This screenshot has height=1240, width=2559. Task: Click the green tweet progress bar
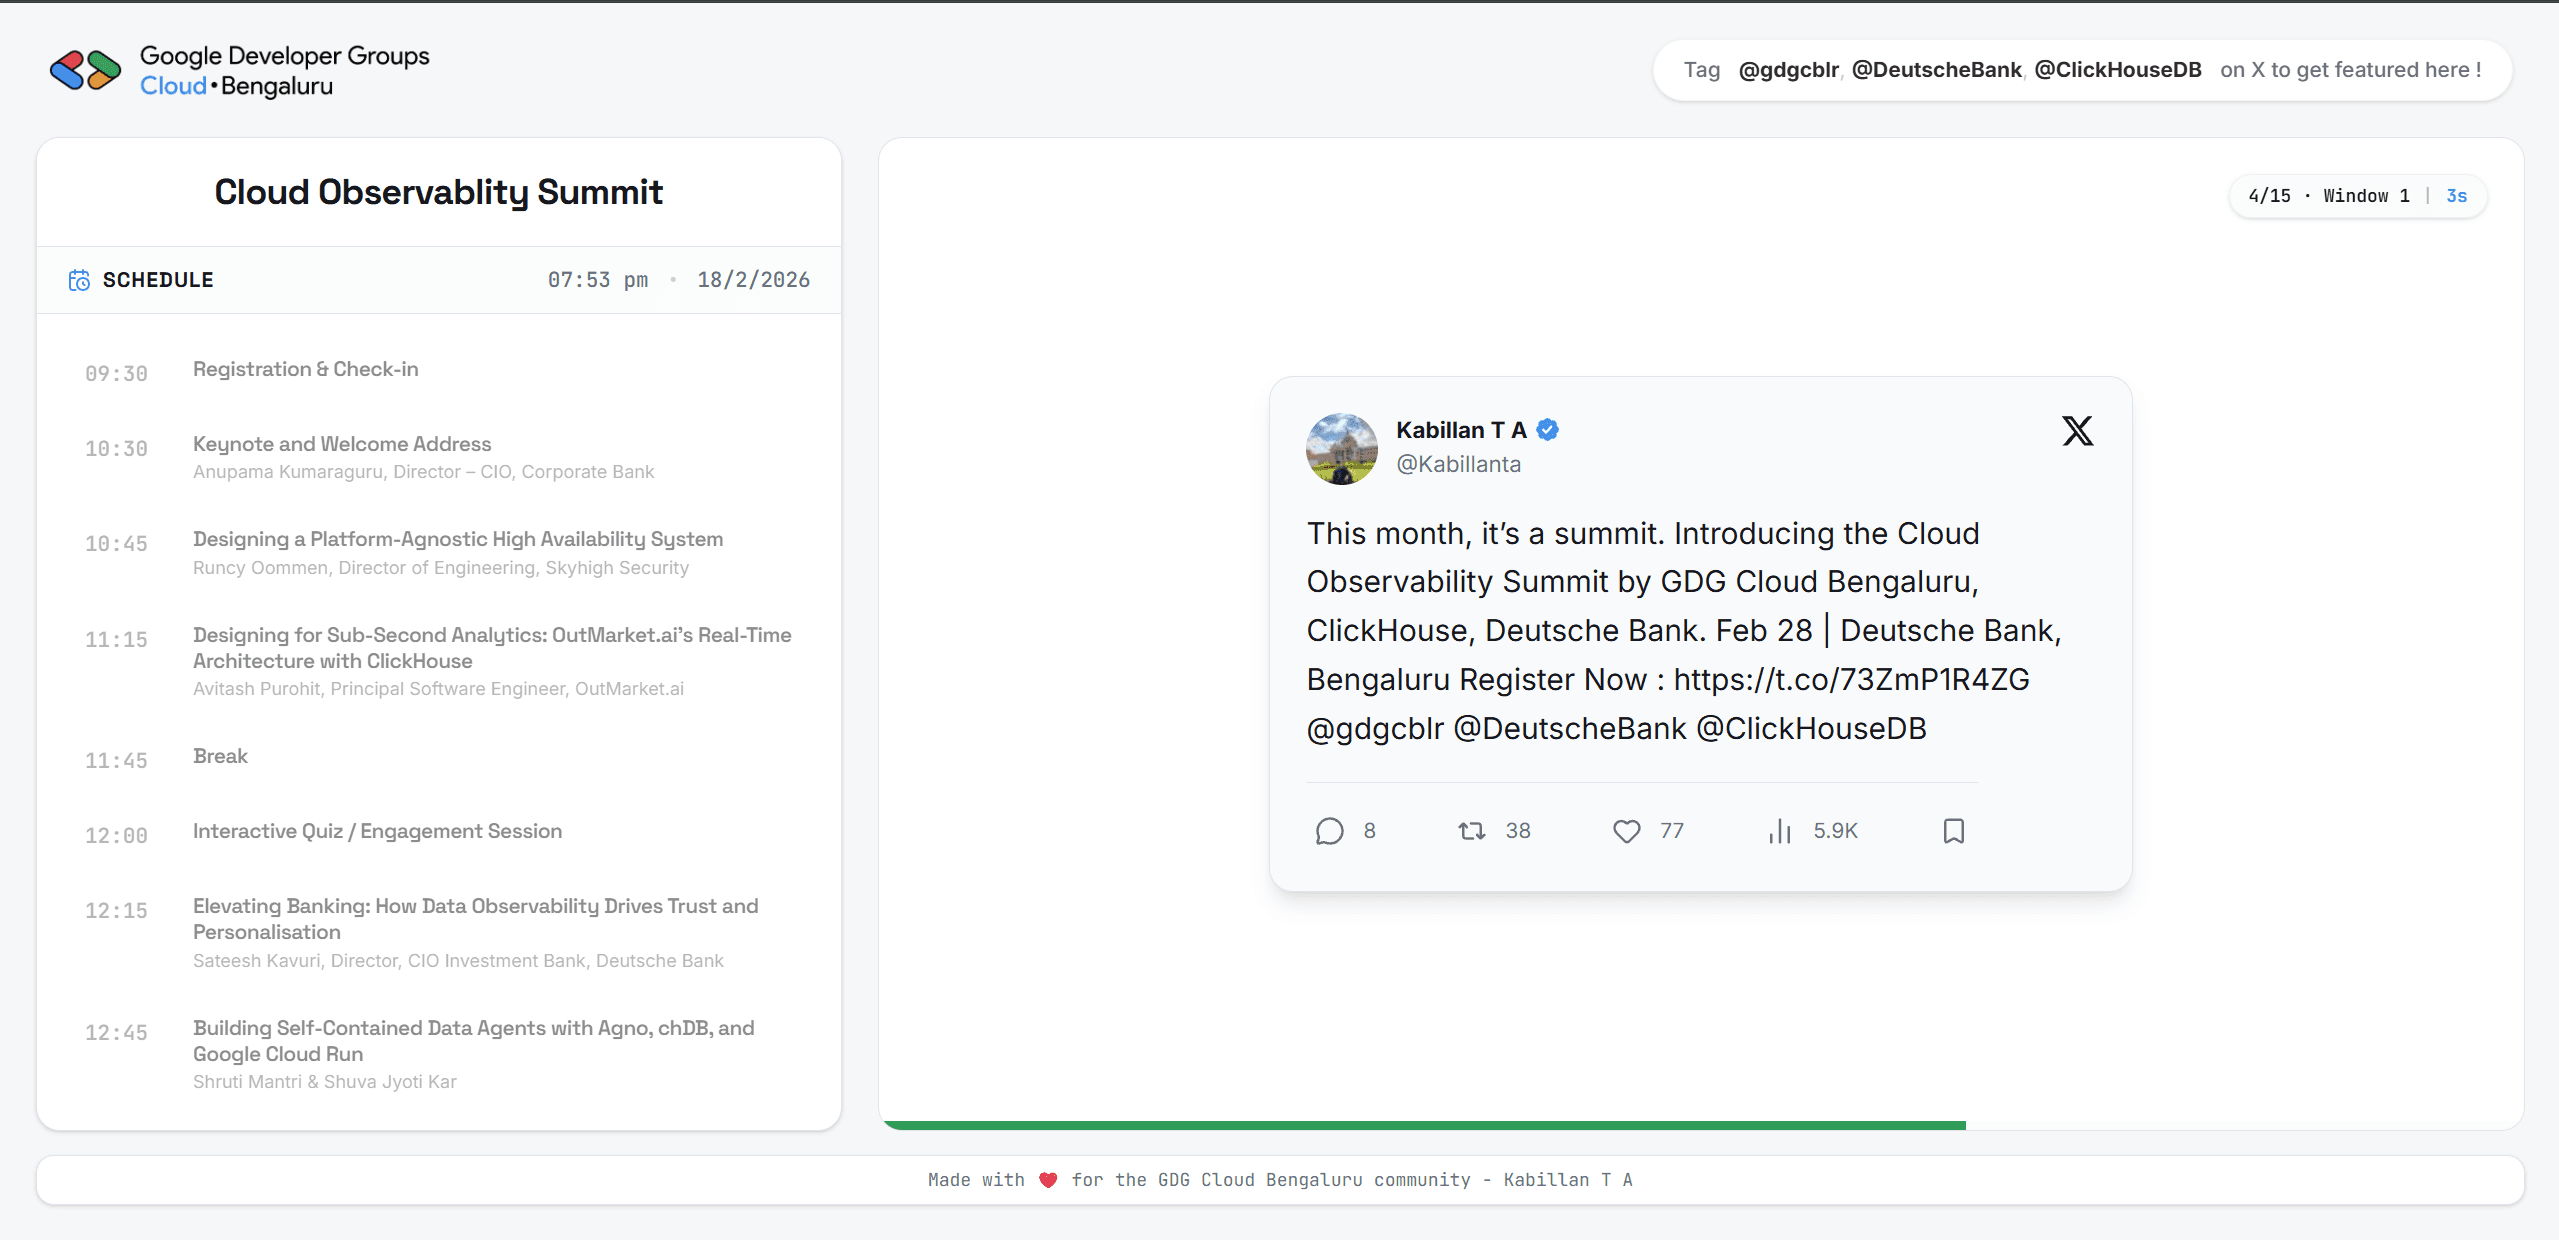[1424, 1125]
